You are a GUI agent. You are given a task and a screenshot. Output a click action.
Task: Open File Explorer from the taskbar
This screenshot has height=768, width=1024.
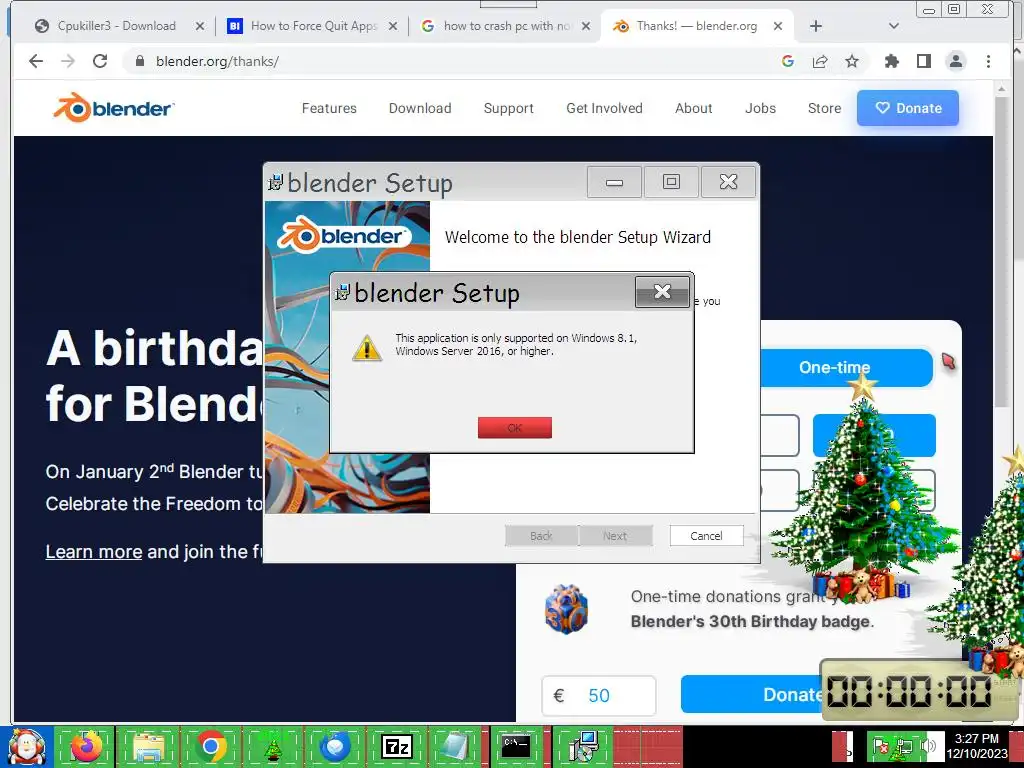(x=148, y=746)
